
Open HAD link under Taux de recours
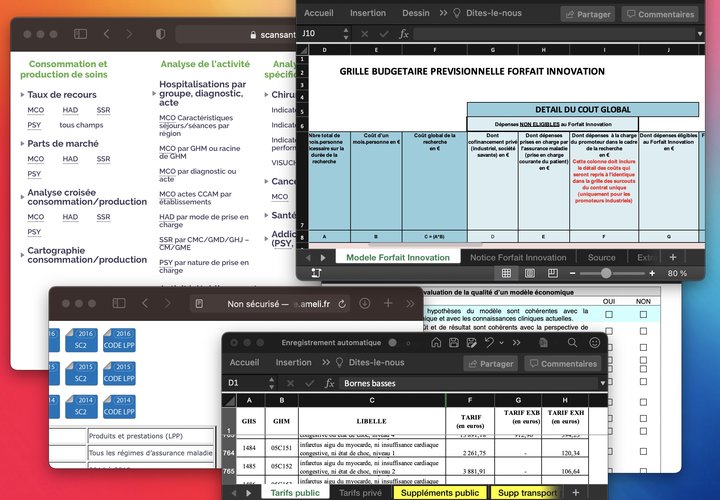coord(70,110)
